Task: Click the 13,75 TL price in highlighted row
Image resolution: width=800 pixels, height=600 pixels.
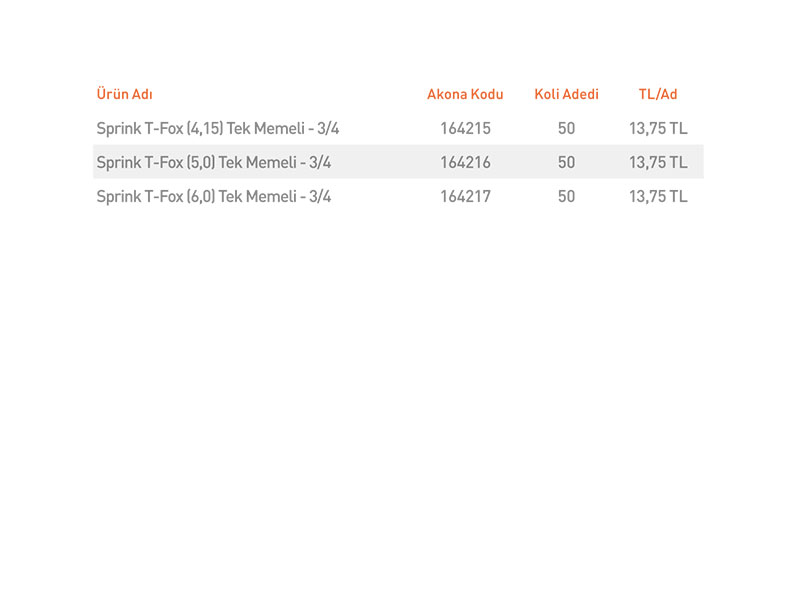Action: (x=658, y=162)
